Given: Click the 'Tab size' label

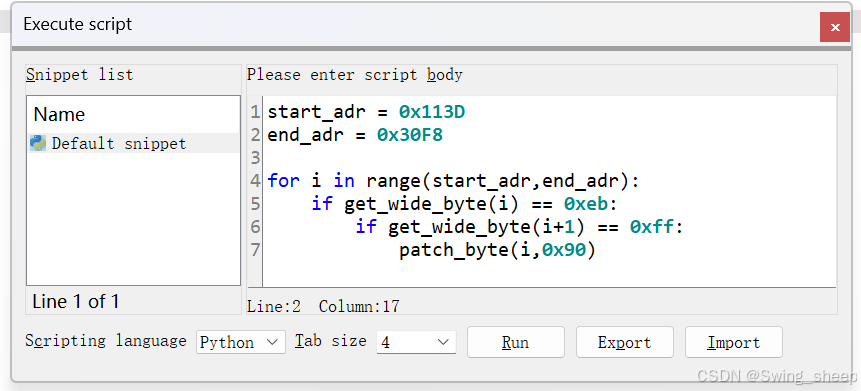Looking at the screenshot, I should tap(331, 340).
